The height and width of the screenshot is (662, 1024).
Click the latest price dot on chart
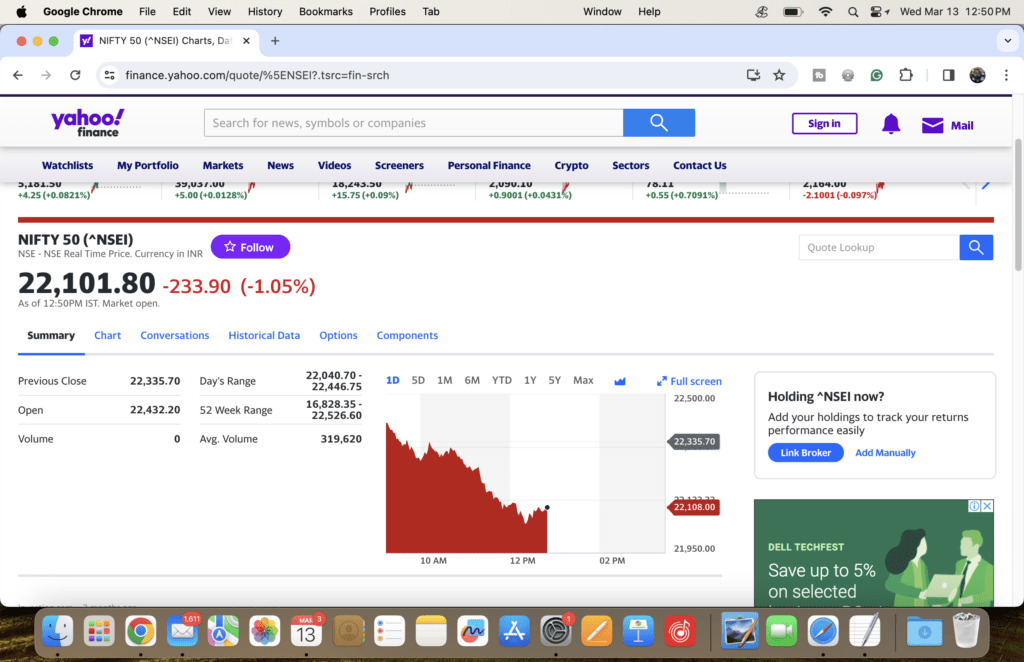point(547,507)
